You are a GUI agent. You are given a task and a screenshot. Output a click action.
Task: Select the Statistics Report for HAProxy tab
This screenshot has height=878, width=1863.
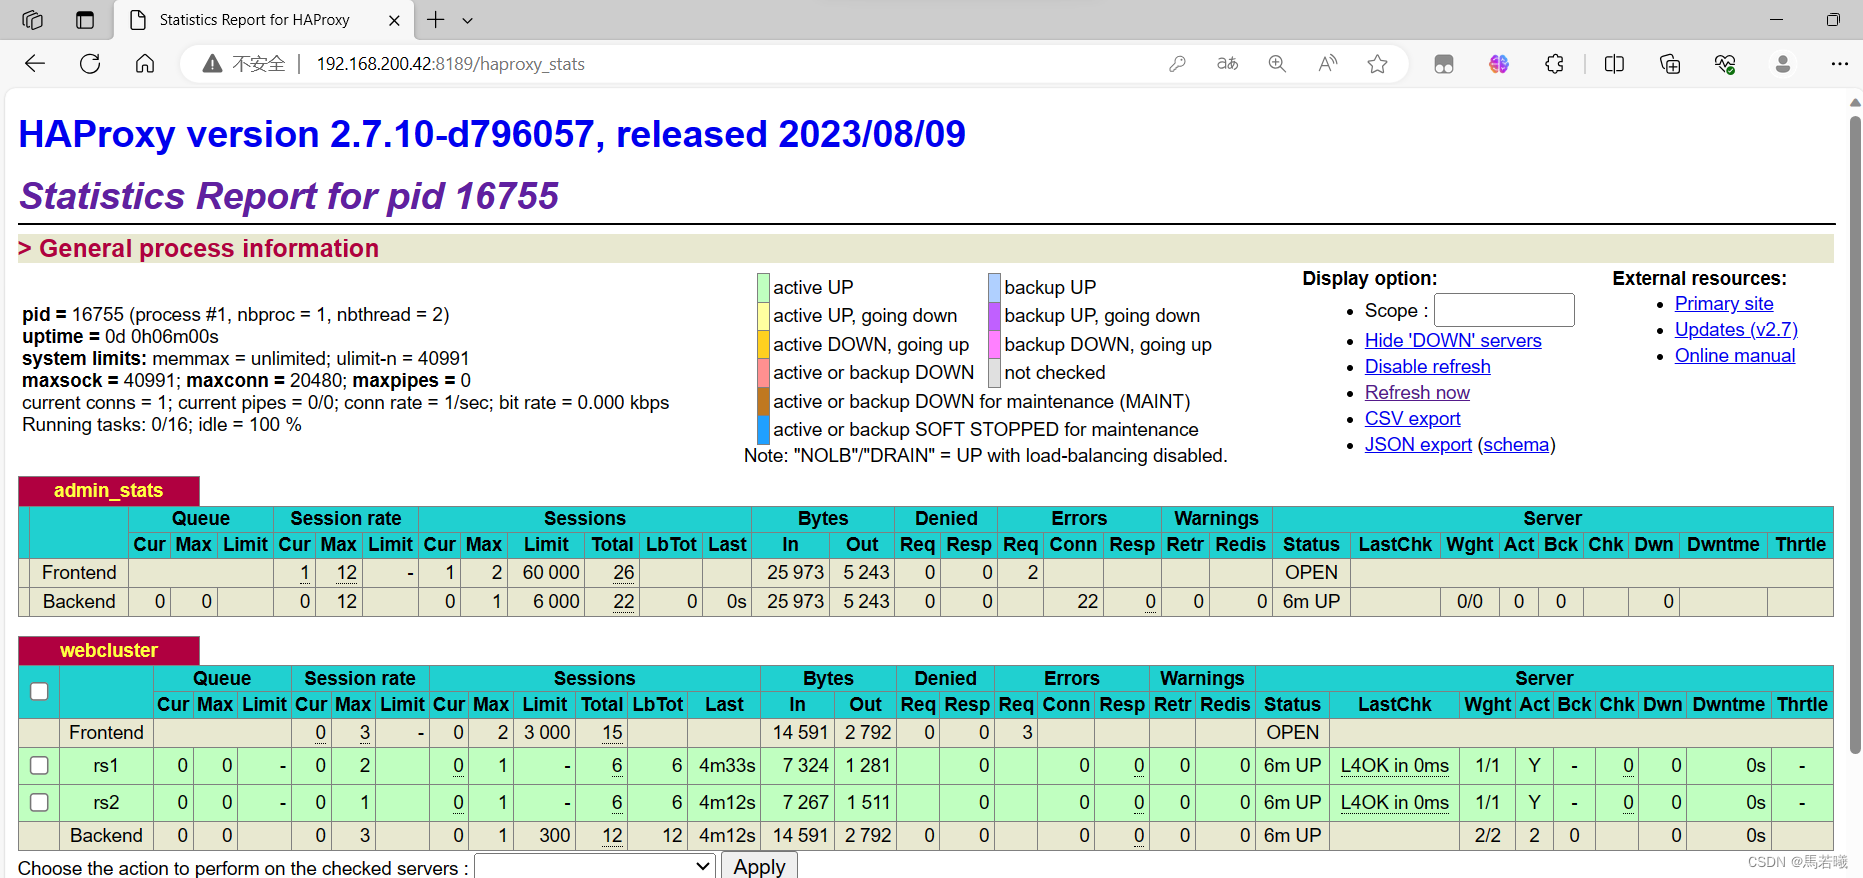tap(264, 20)
